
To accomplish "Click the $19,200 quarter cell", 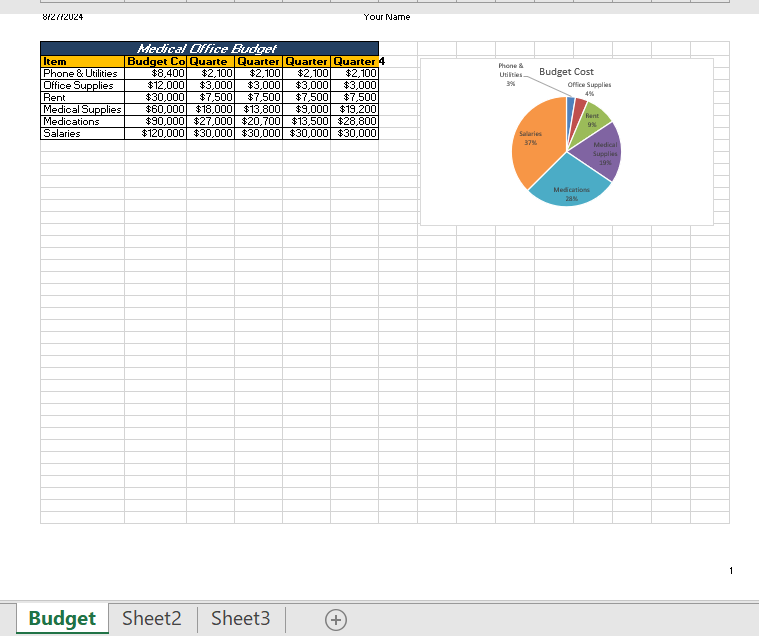I will point(354,109).
